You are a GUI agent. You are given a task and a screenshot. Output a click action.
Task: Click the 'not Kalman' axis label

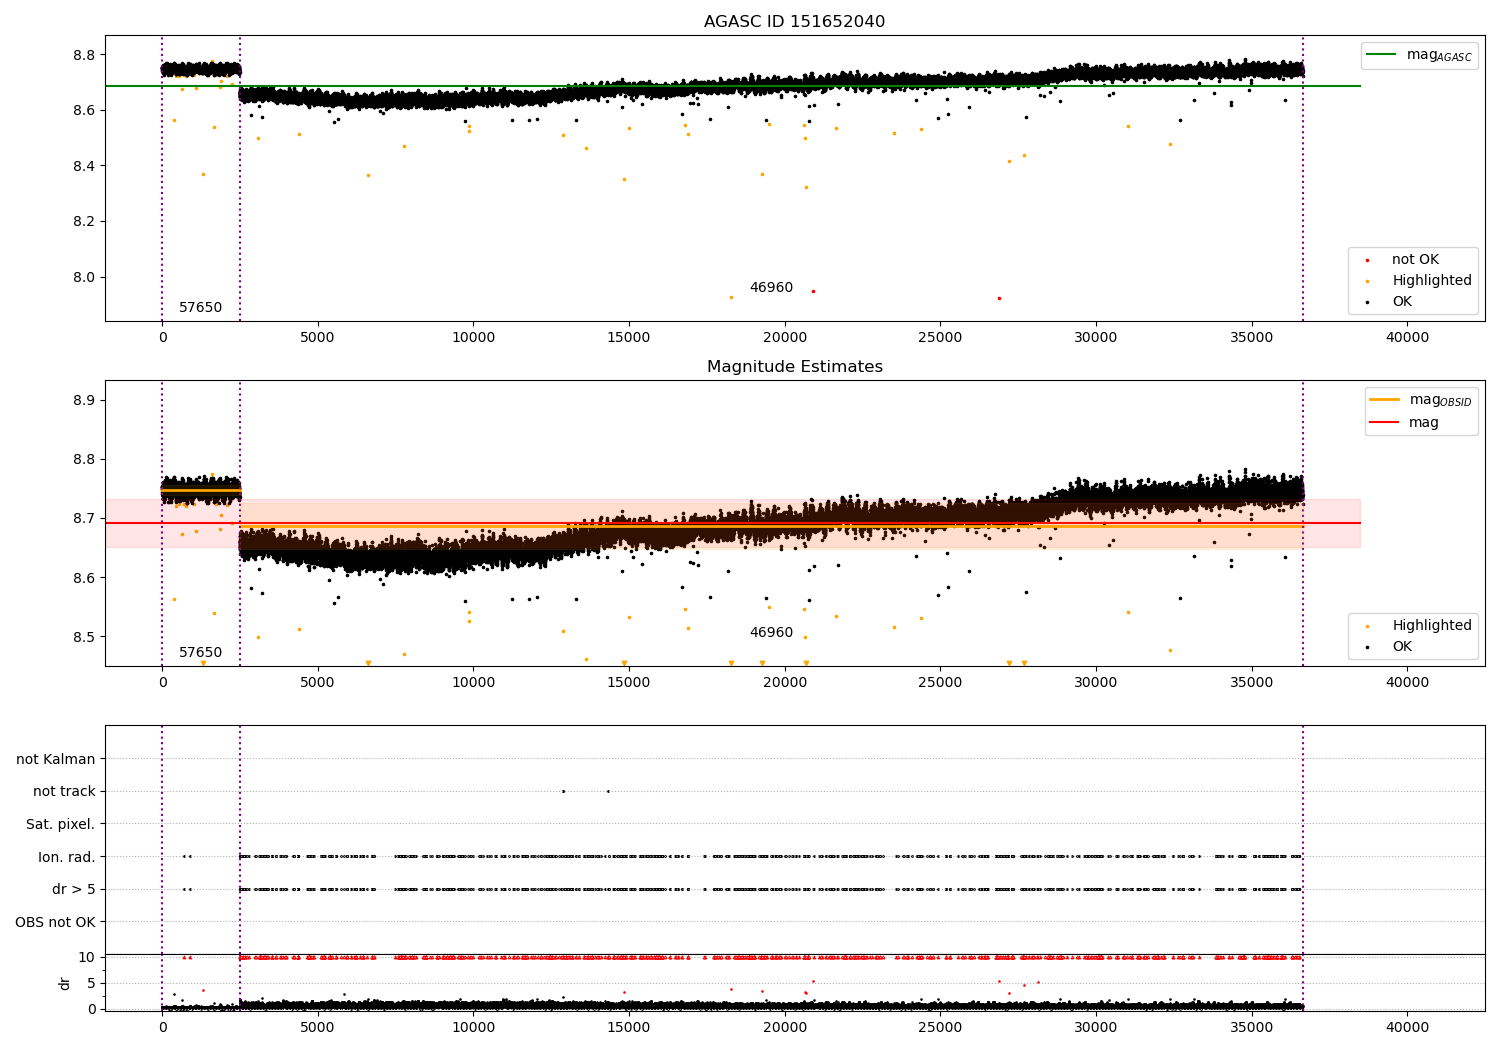click(x=56, y=760)
